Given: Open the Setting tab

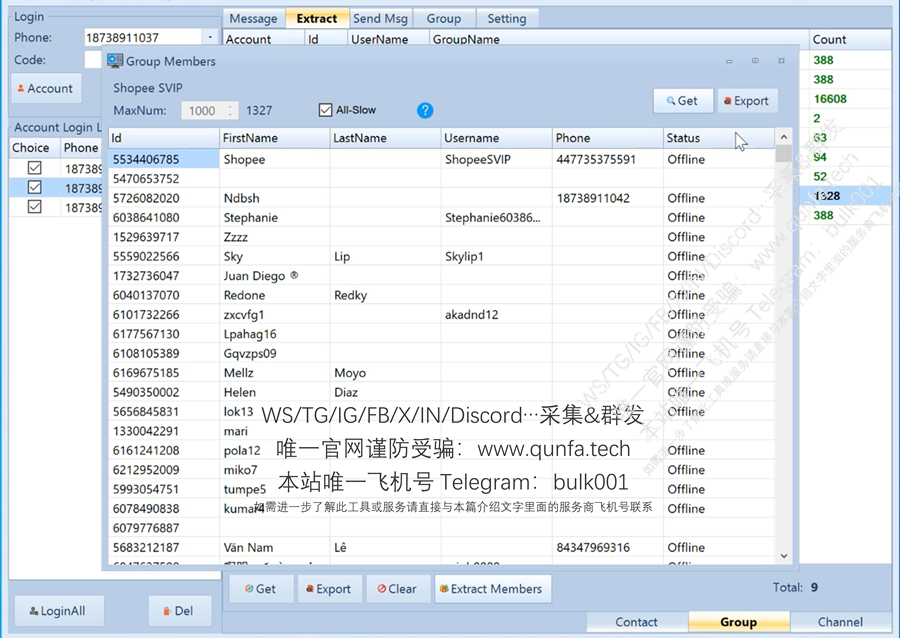Looking at the screenshot, I should tap(507, 18).
